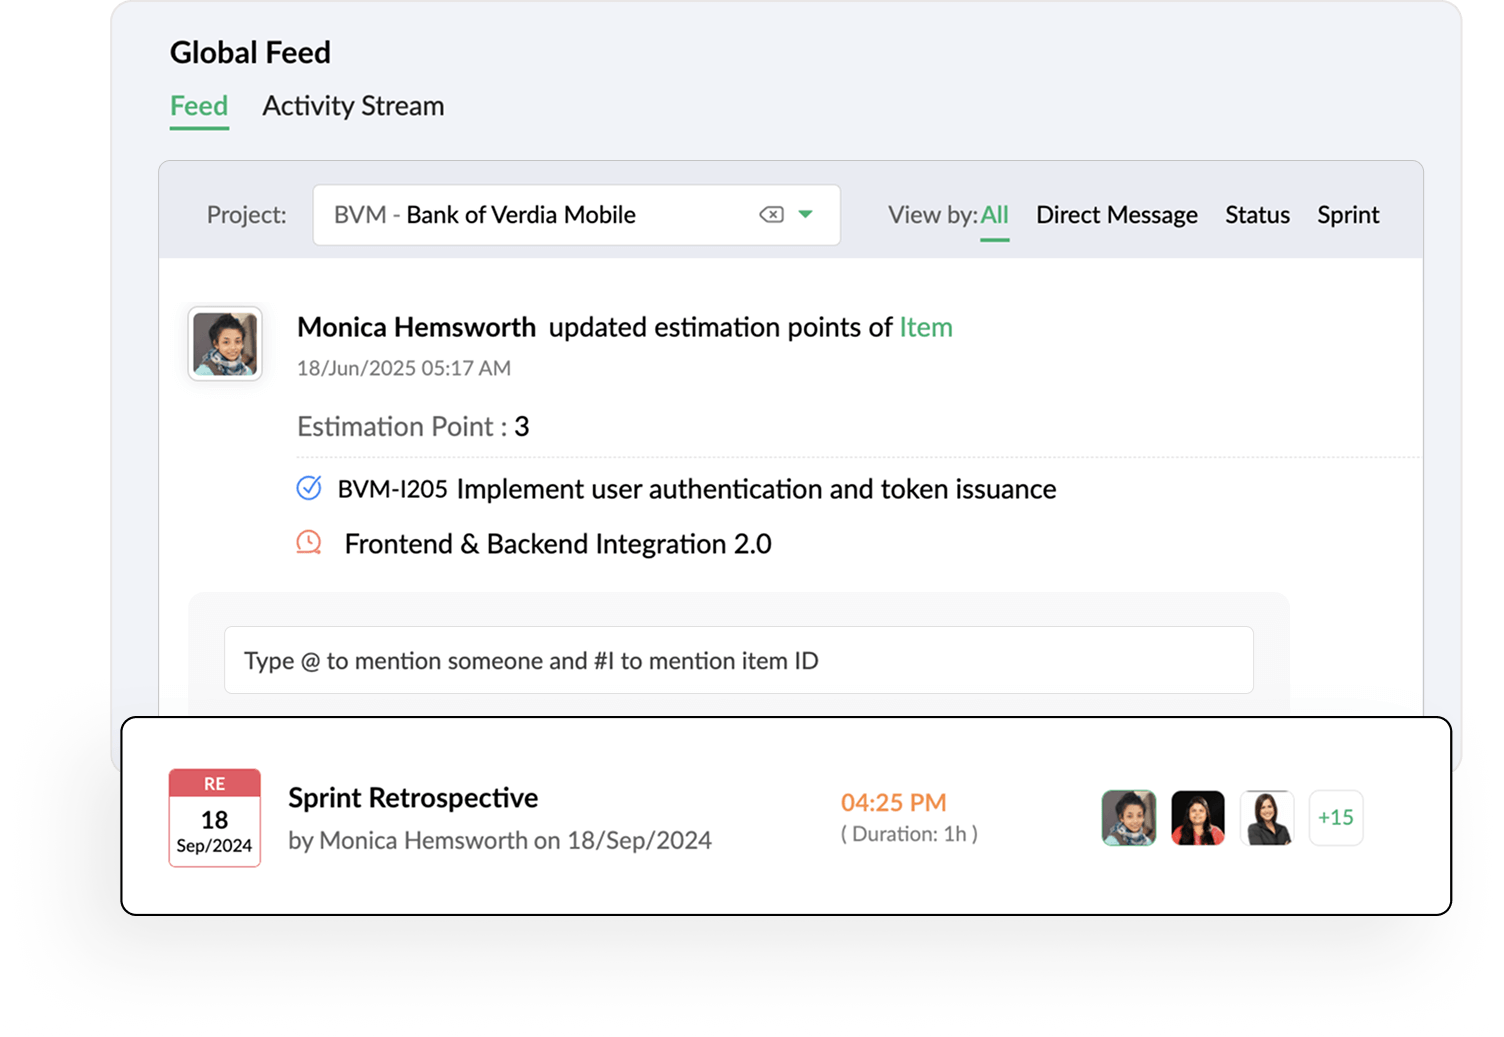Reveal 15 more attendees with the +15 badge
This screenshot has height=1037, width=1504.
tap(1336, 817)
